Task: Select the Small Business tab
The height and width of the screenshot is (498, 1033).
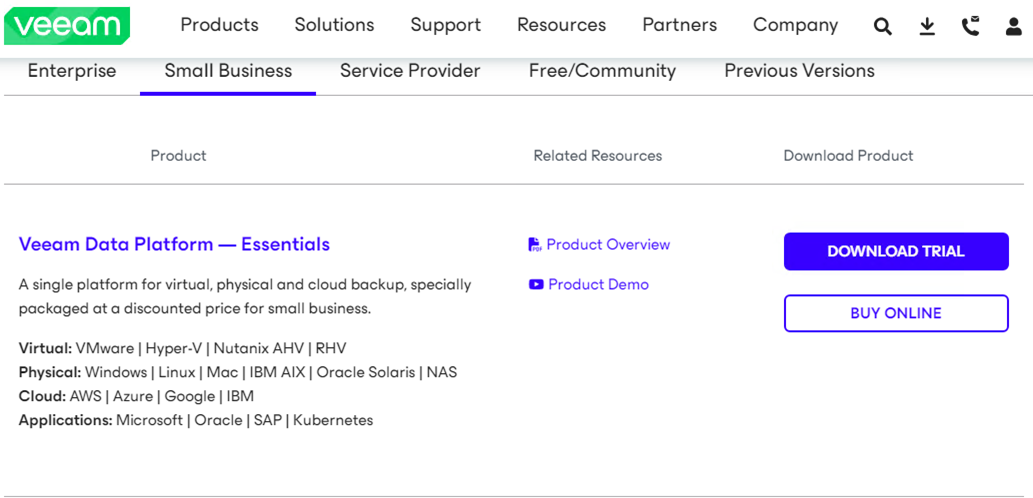Action: click(x=228, y=71)
